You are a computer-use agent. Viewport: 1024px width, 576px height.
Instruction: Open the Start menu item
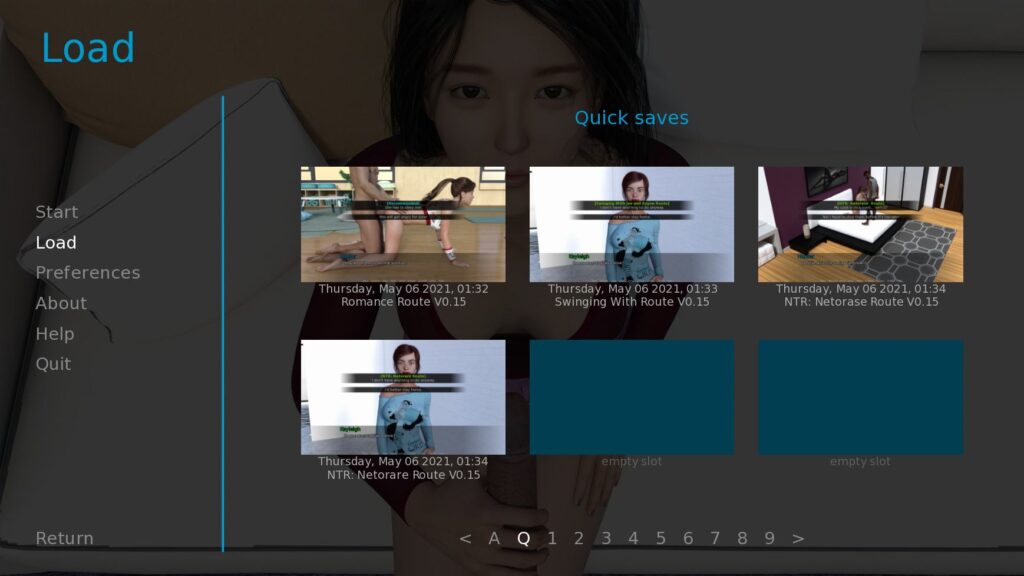coord(56,212)
